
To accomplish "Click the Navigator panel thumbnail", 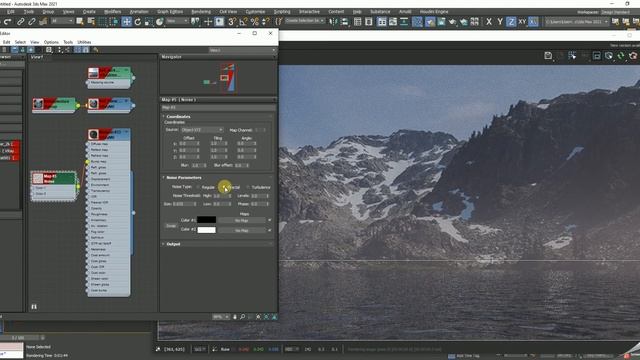I will [218, 77].
